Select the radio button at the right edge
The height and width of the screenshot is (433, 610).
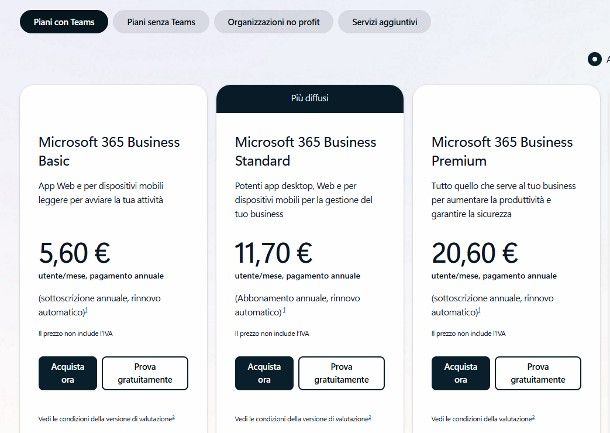[596, 59]
